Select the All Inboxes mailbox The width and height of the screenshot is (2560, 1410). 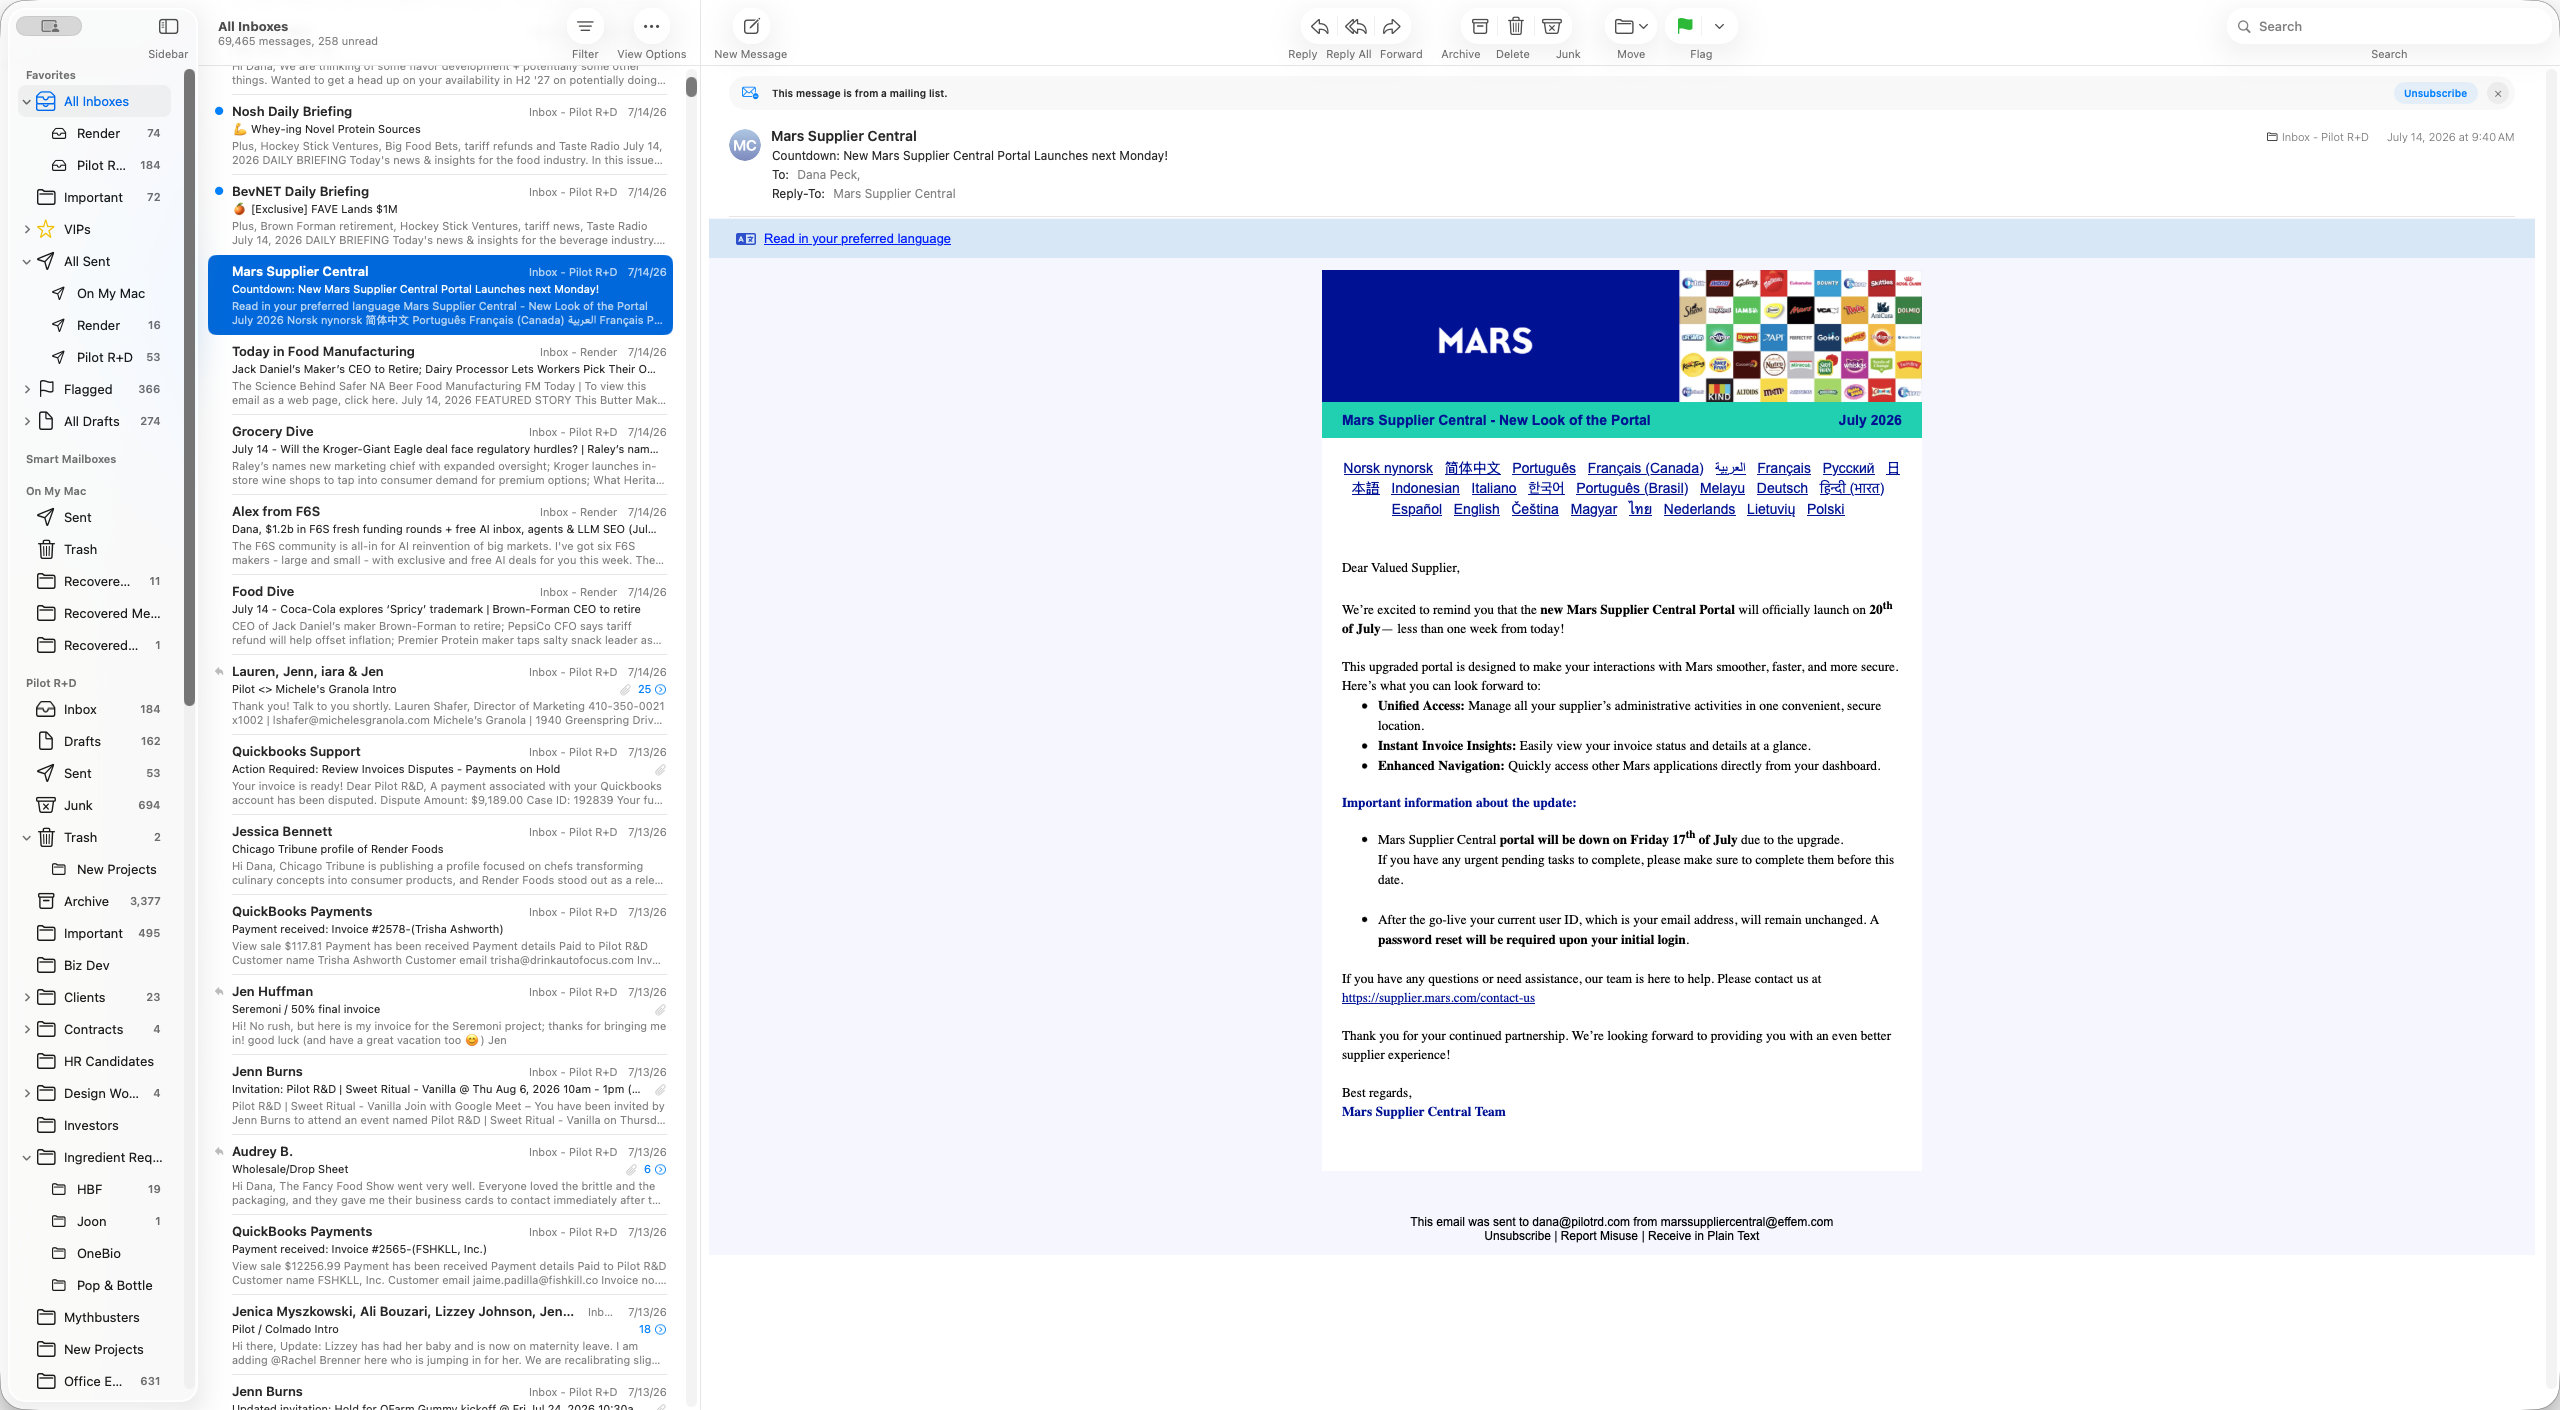click(x=96, y=102)
